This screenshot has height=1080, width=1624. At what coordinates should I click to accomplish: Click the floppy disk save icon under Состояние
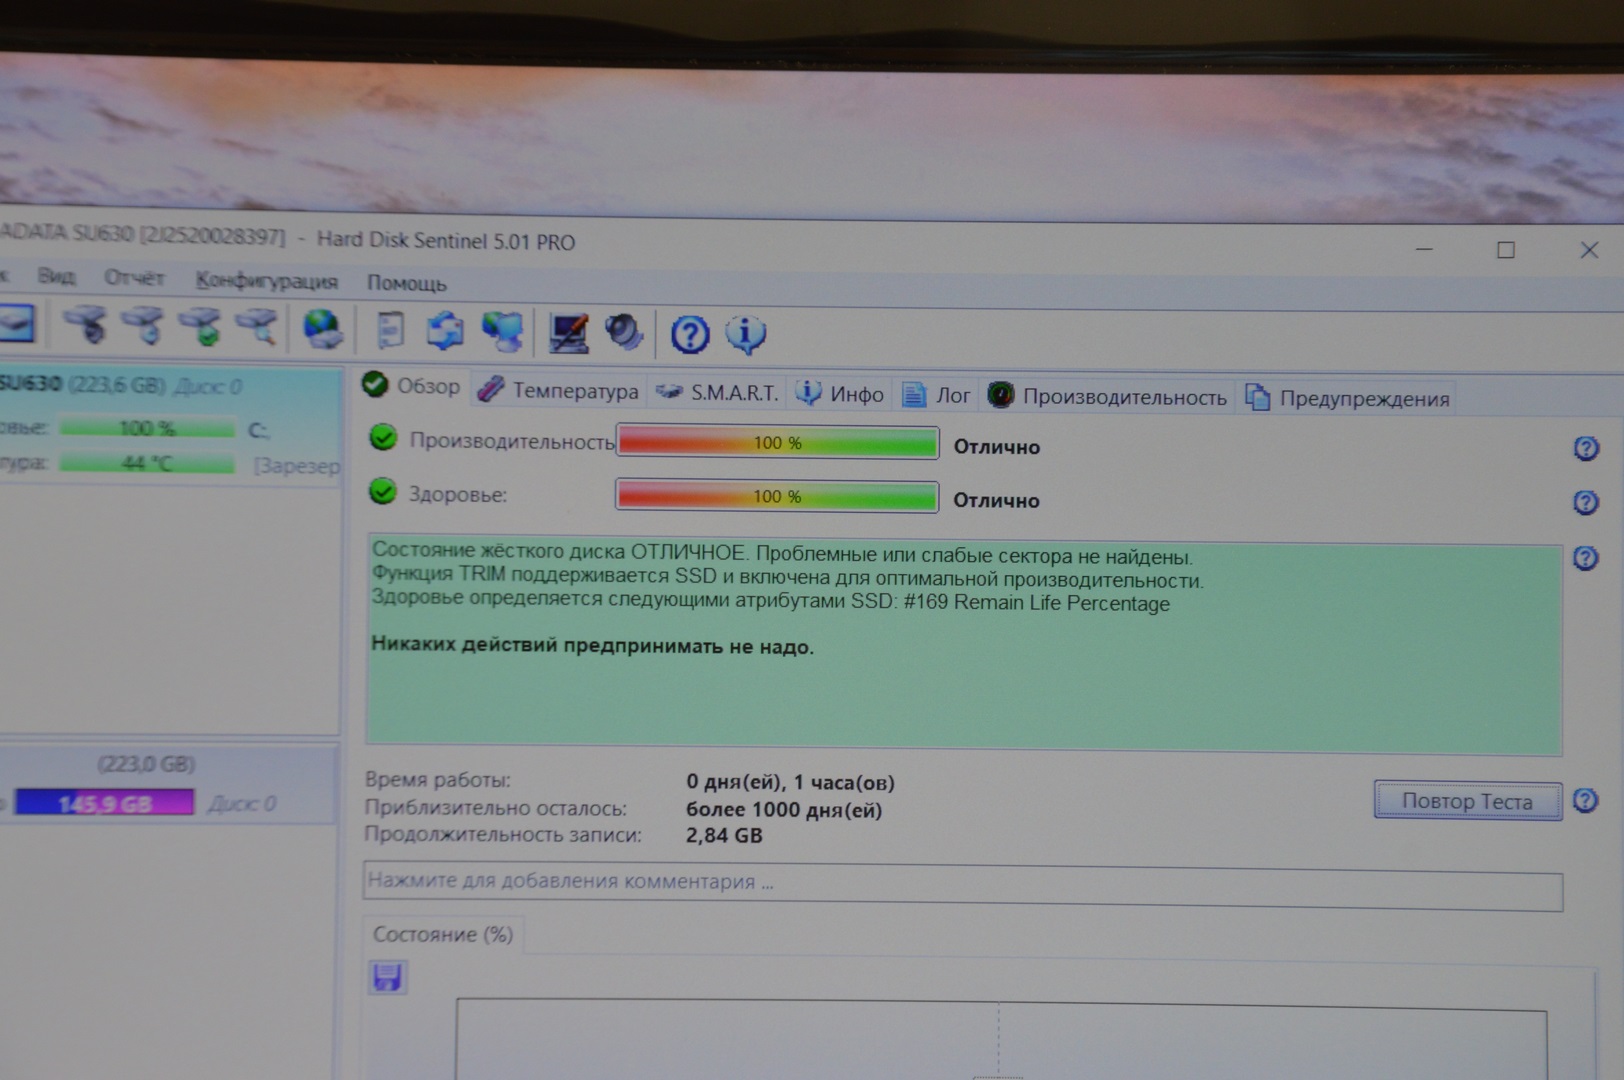pos(387,977)
